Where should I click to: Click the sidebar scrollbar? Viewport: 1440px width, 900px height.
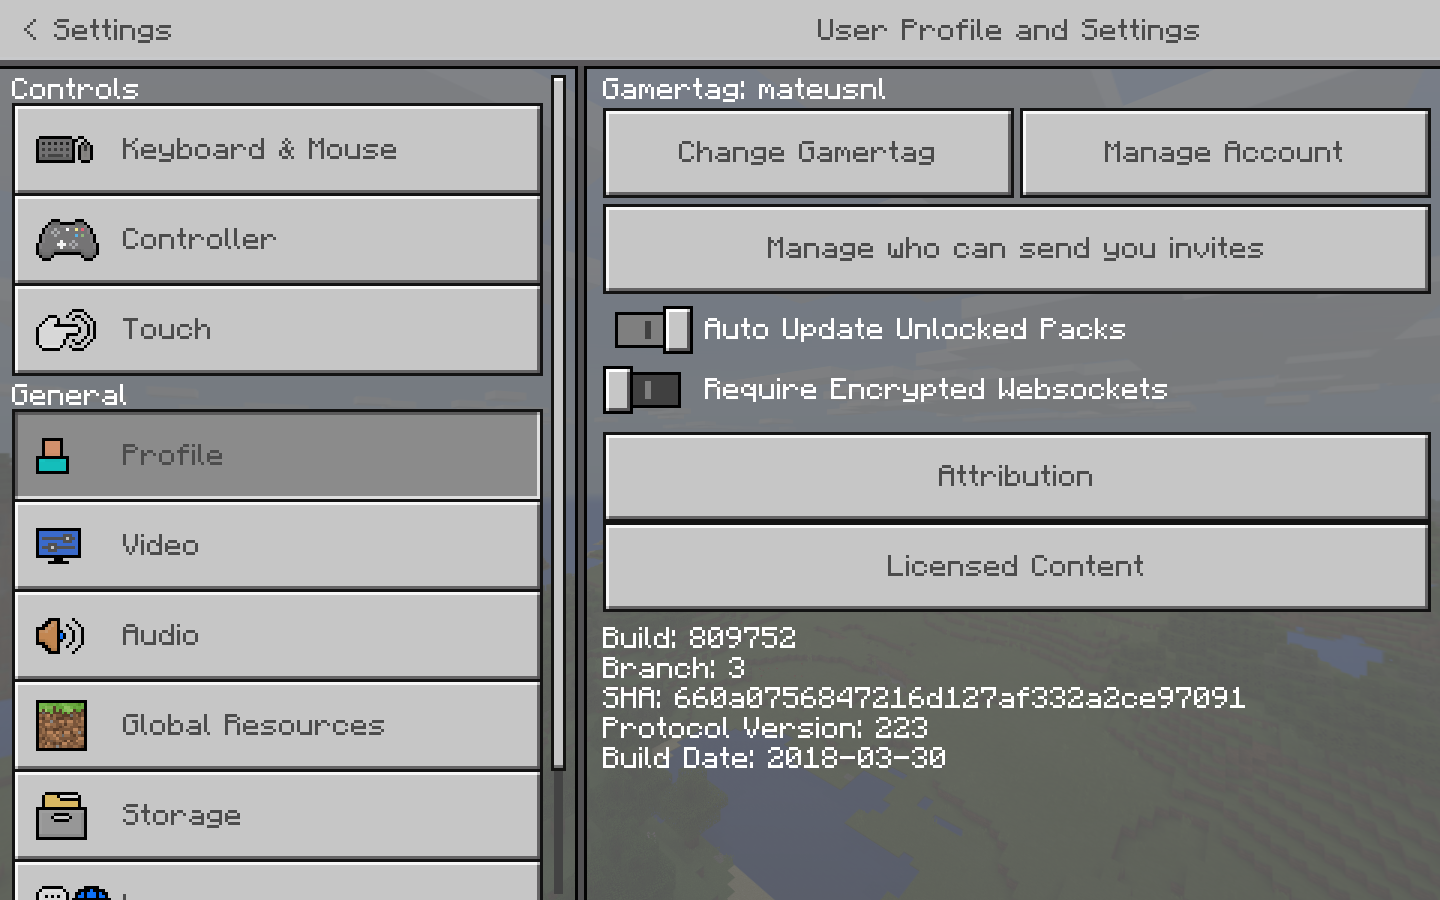(x=559, y=422)
